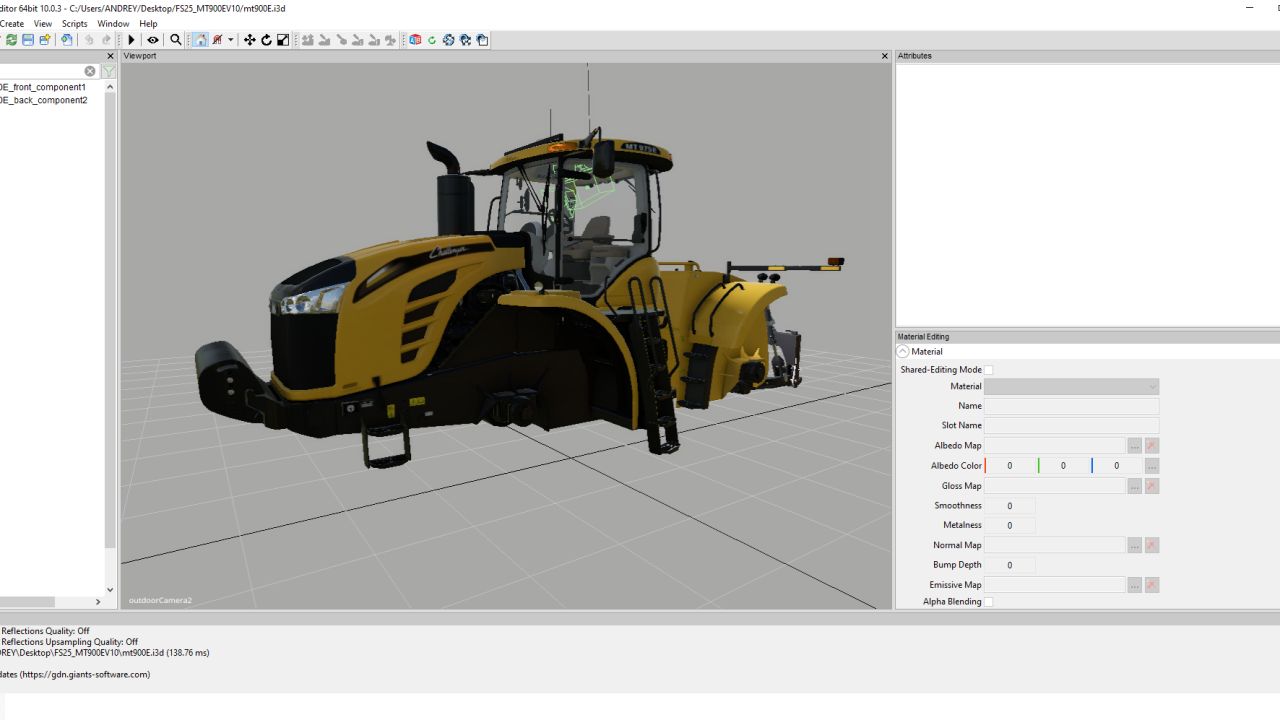The height and width of the screenshot is (720, 1280).
Task: Open the Scripts menu
Action: 75,23
